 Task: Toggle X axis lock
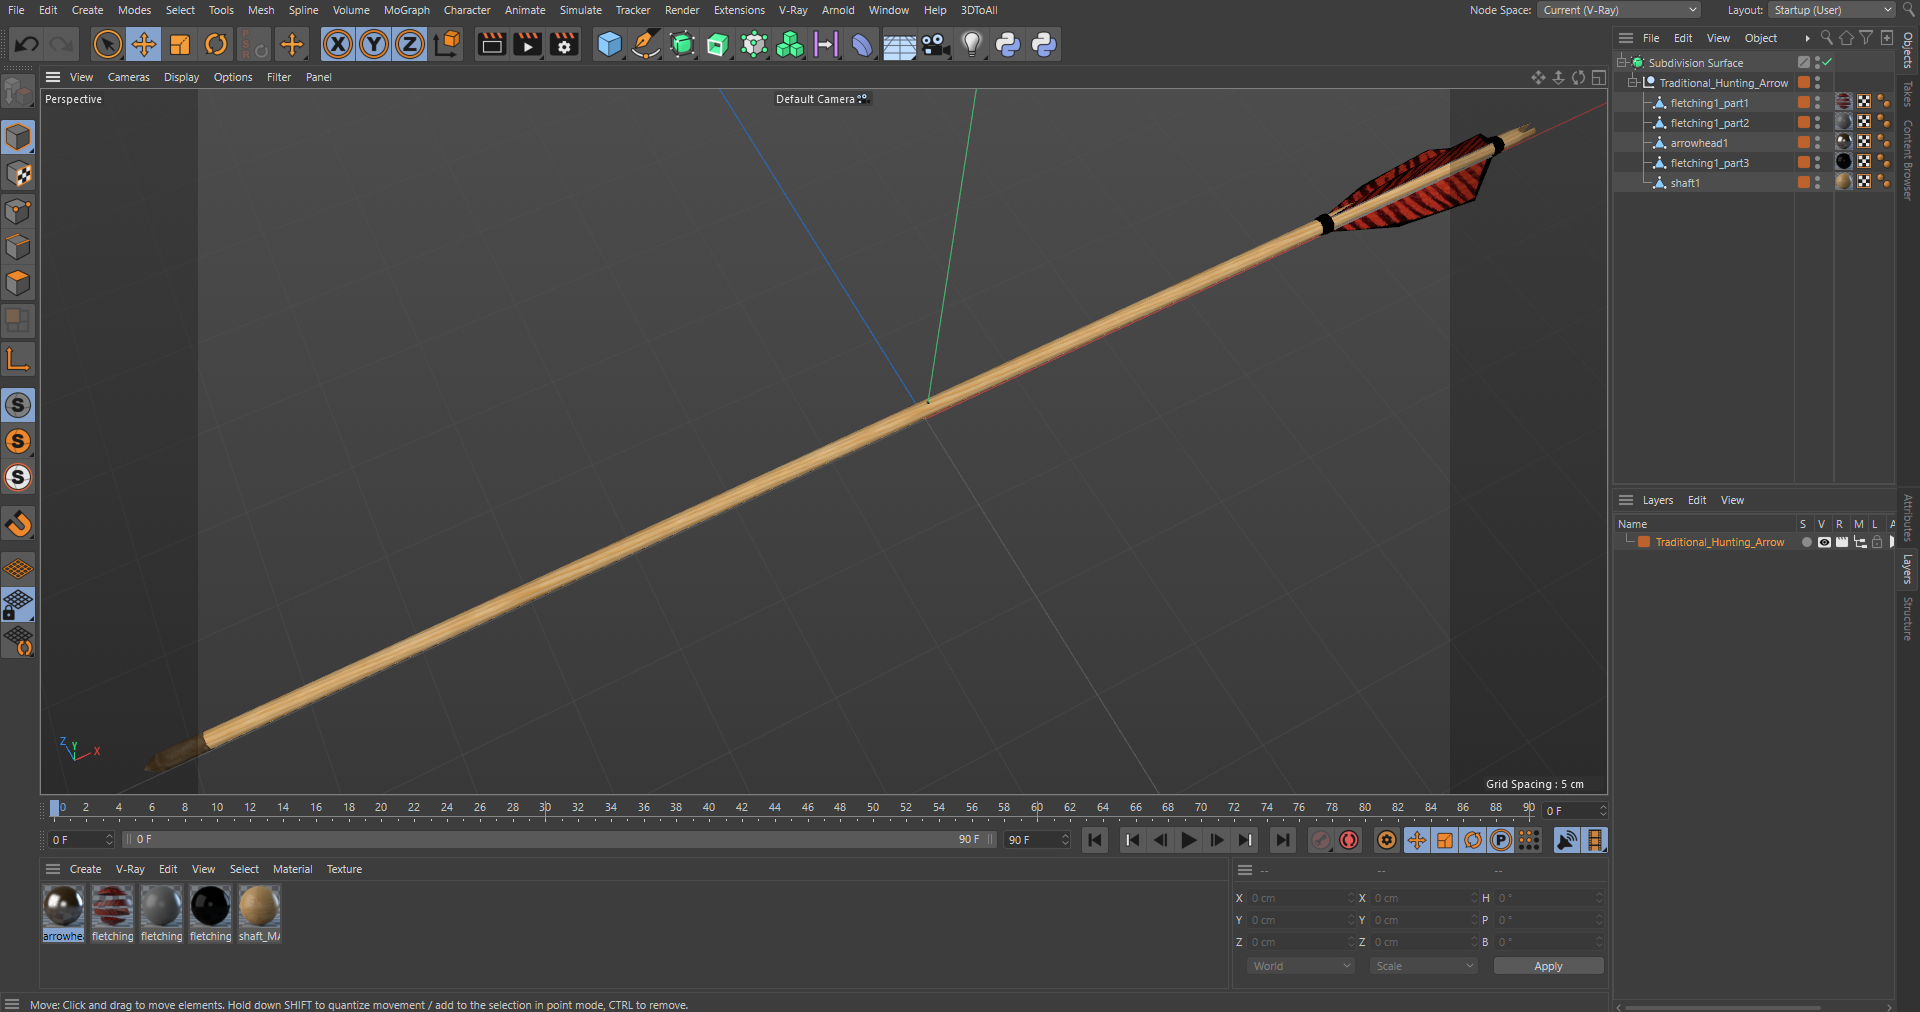(x=338, y=44)
